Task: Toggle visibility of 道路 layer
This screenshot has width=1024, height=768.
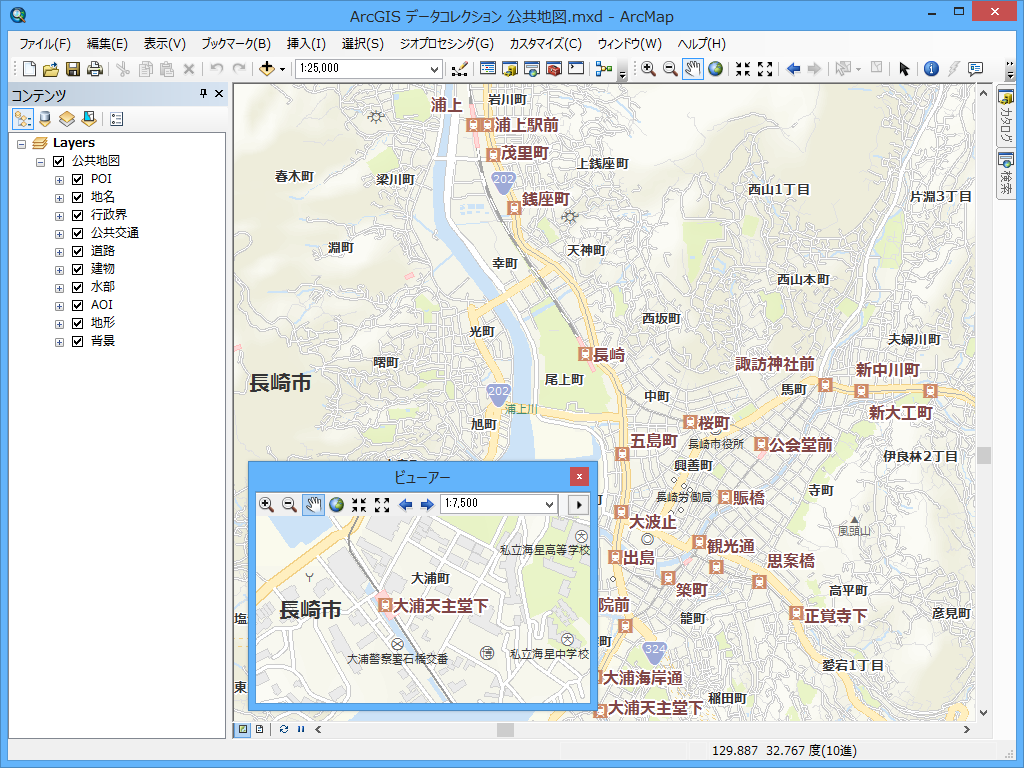Action: click(77, 251)
